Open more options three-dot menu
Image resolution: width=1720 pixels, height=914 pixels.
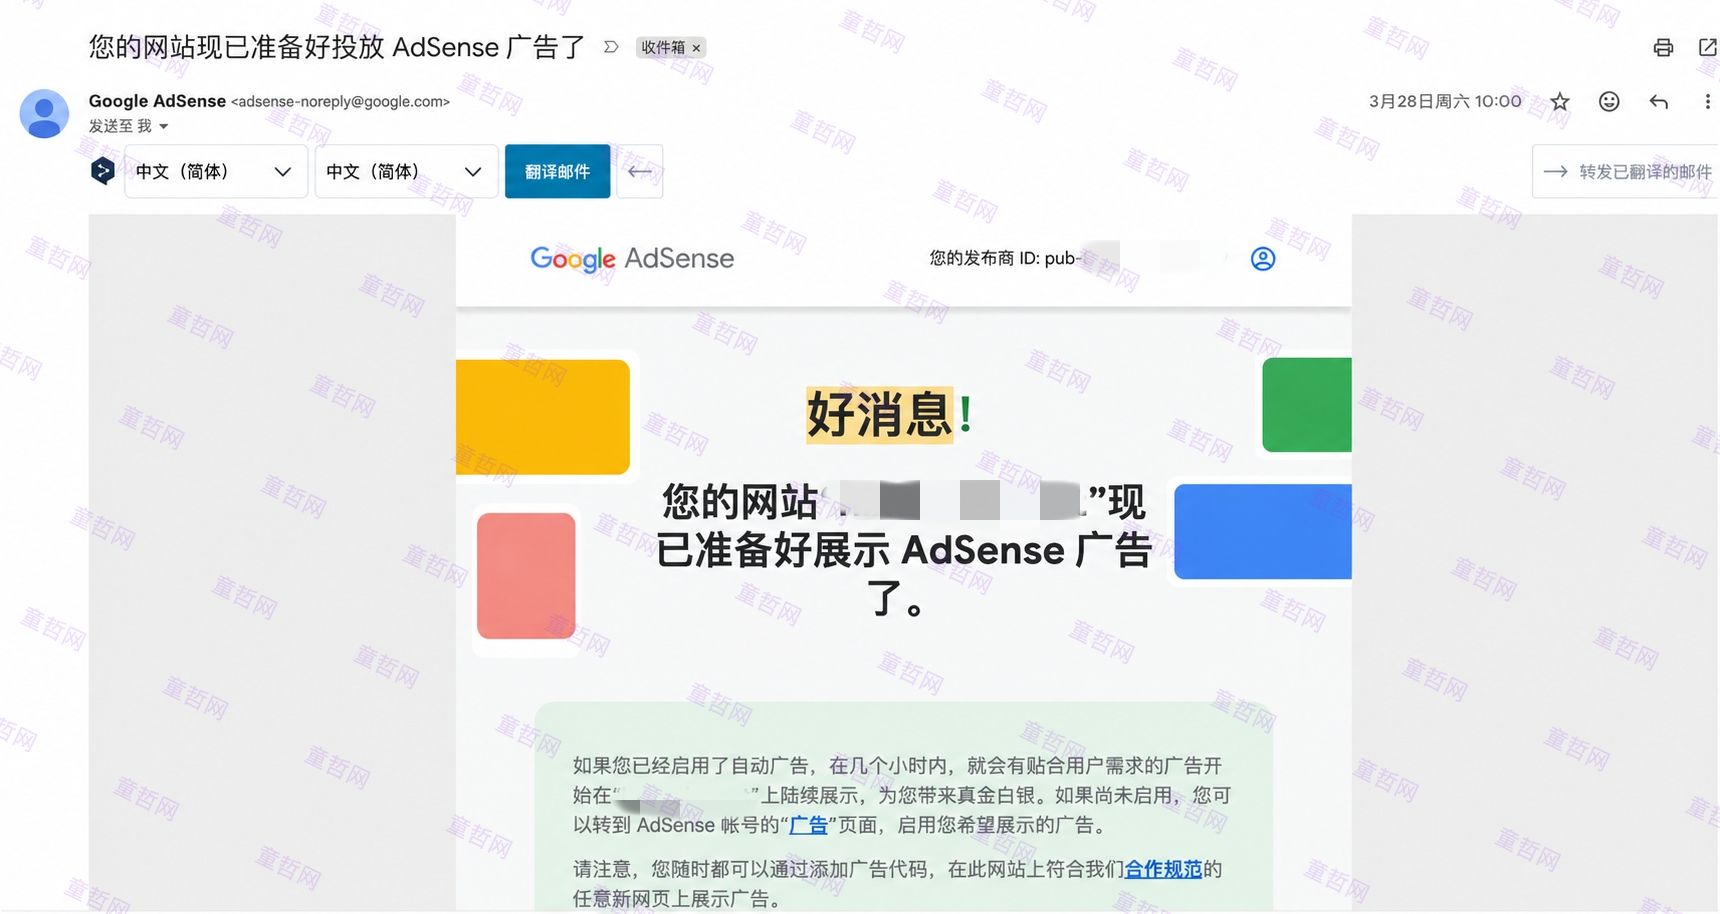pyautogui.click(x=1707, y=101)
